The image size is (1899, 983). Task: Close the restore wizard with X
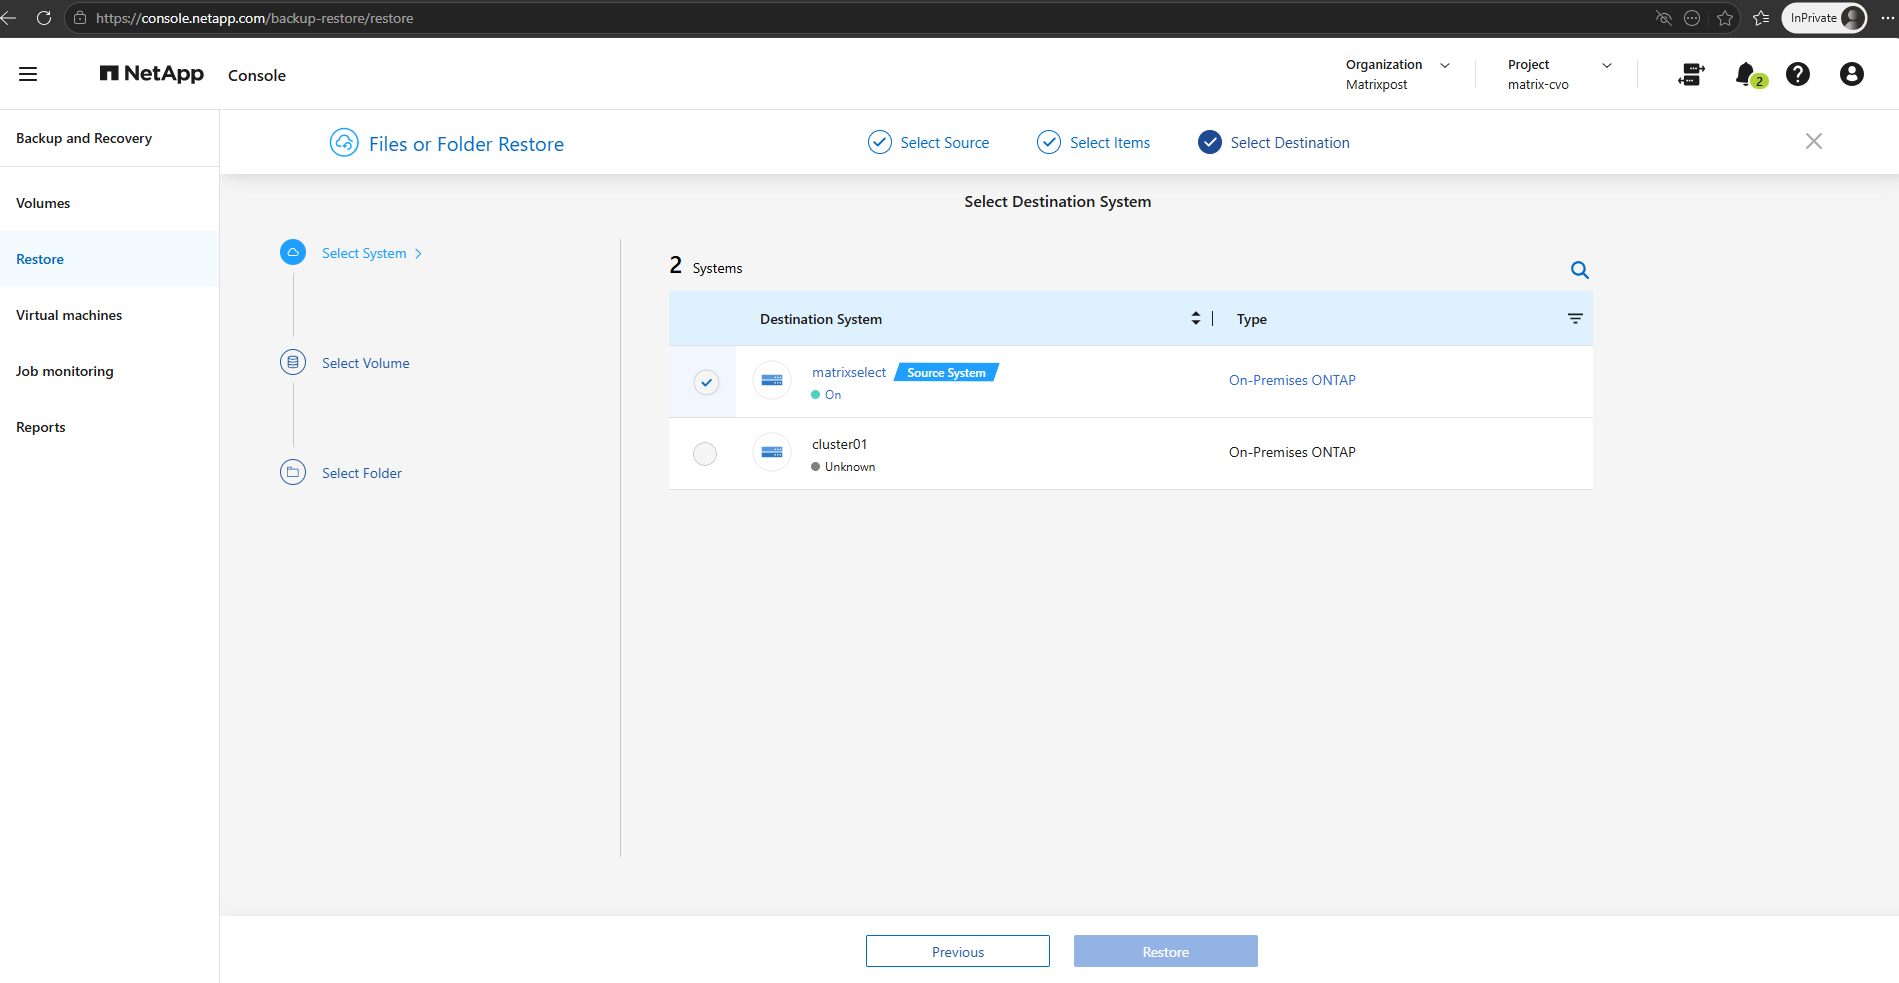point(1814,141)
